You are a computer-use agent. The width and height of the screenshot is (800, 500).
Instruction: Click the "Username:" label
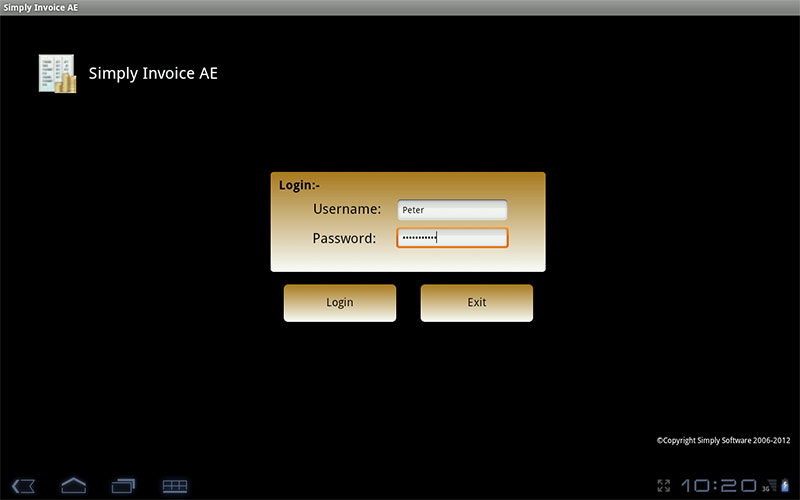point(347,209)
